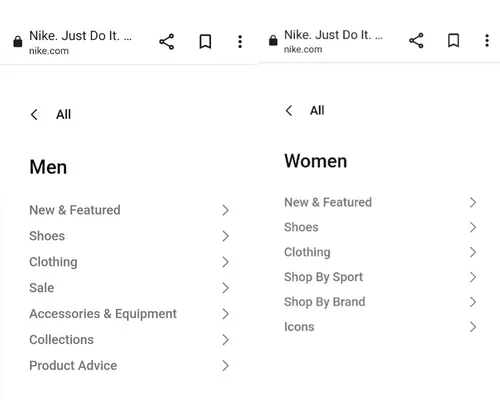
Task: Expand chevron next to Men's Clothing
Action: [x=226, y=262]
